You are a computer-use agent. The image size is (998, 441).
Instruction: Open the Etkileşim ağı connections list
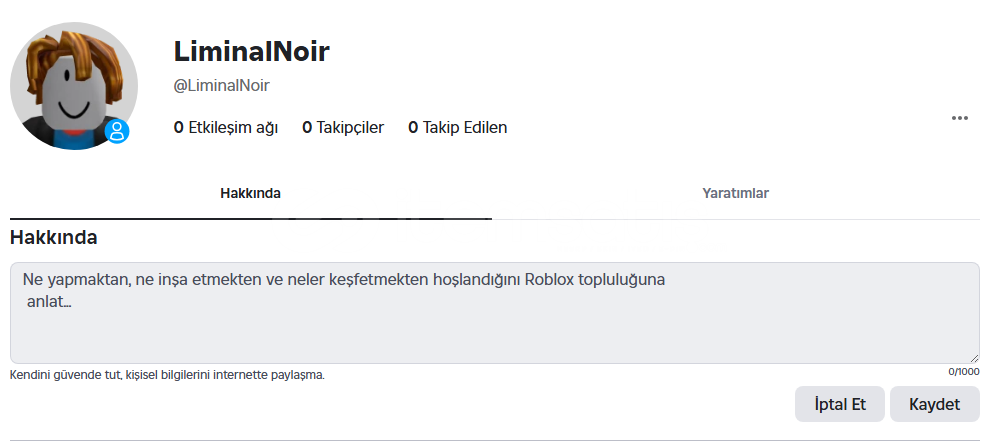click(x=226, y=127)
